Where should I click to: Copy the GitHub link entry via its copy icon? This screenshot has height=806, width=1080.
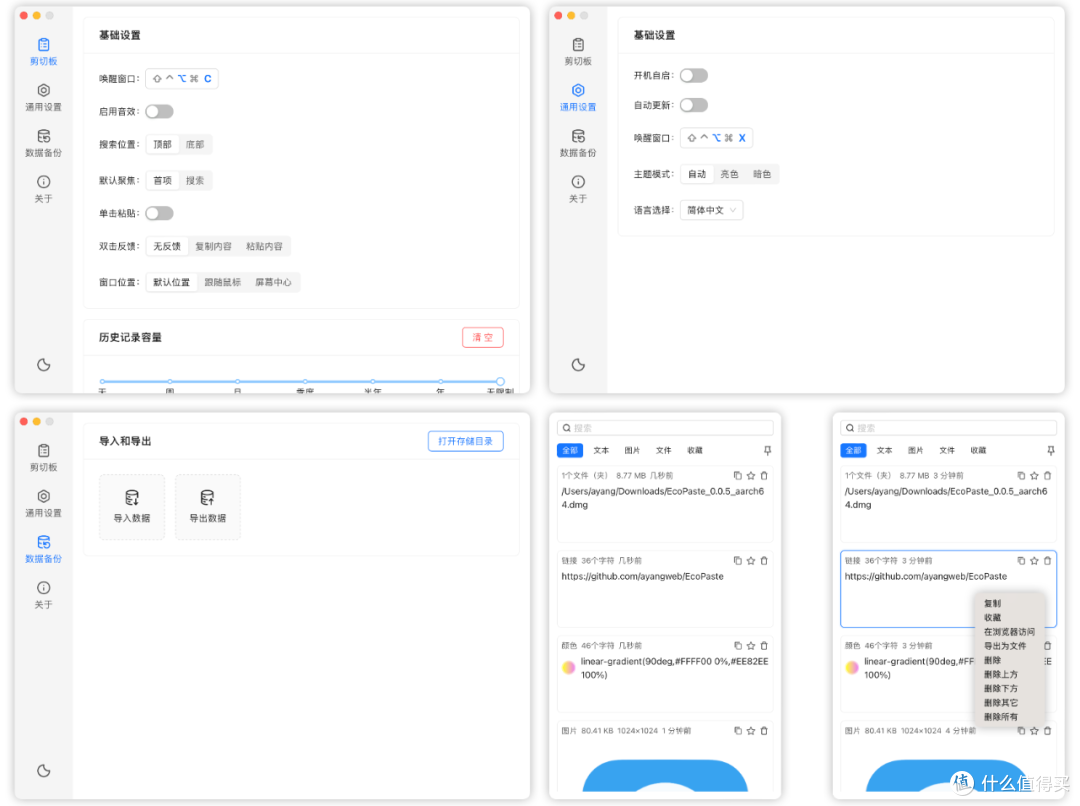pyautogui.click(x=737, y=560)
